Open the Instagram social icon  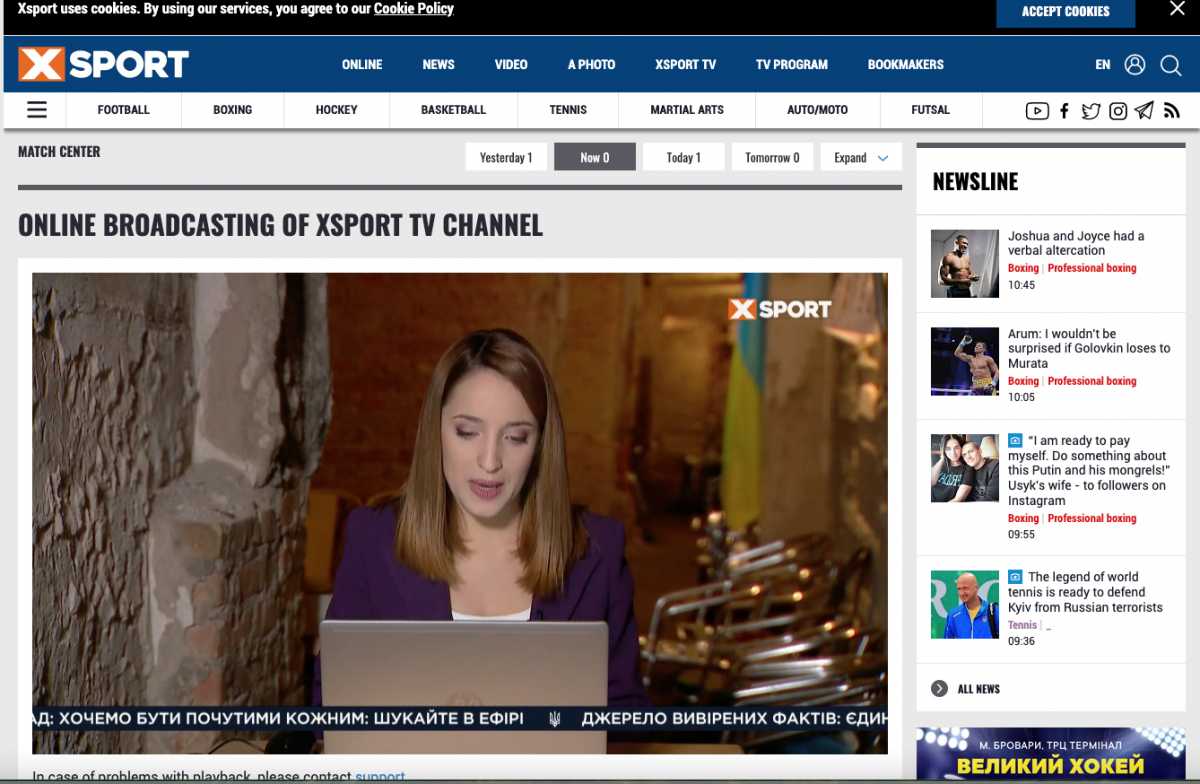click(x=1118, y=111)
